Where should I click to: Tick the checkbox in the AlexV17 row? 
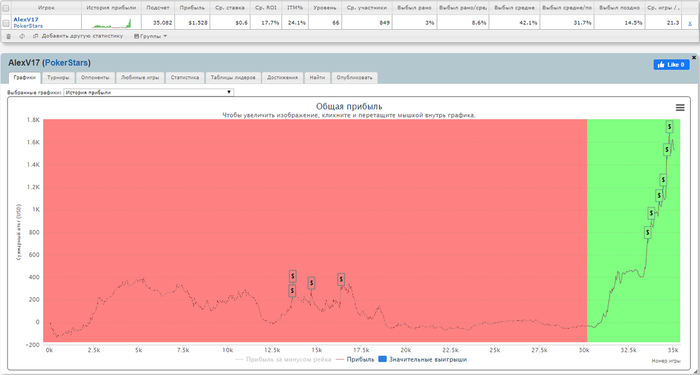6,22
